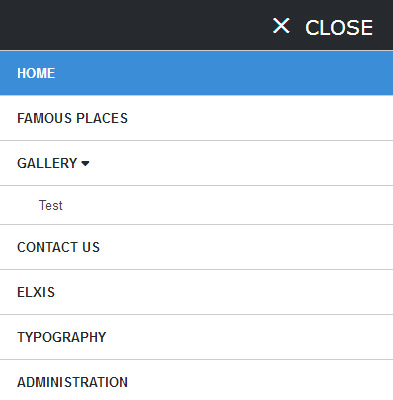Open the ADMINISTRATION link

tap(196, 382)
